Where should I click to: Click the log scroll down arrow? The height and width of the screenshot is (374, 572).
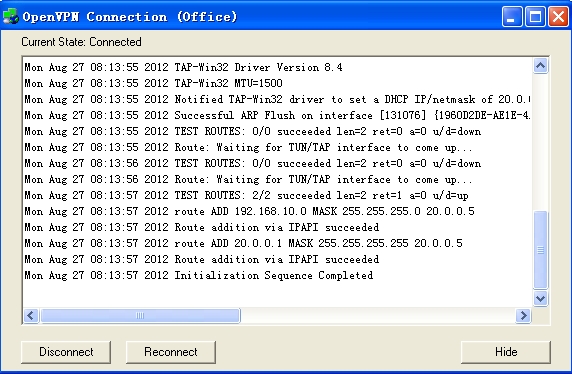point(540,298)
